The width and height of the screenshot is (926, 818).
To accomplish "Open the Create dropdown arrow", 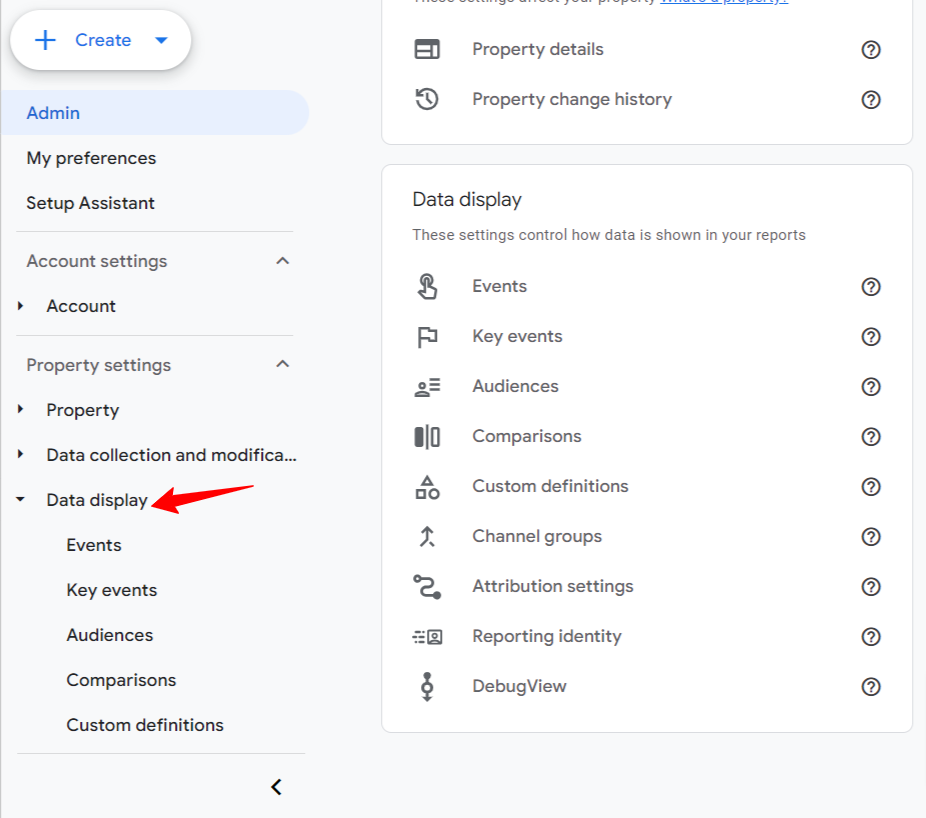I will click(x=161, y=40).
